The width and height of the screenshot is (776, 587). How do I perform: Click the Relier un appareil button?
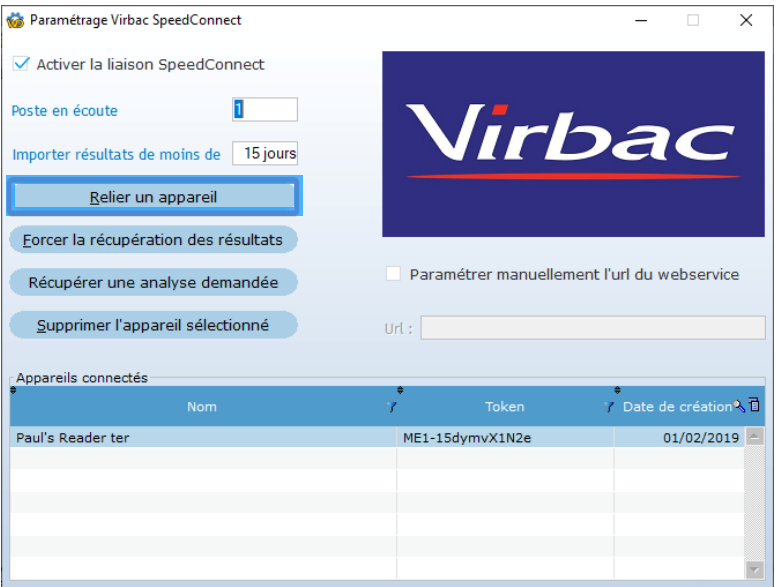coord(154,196)
